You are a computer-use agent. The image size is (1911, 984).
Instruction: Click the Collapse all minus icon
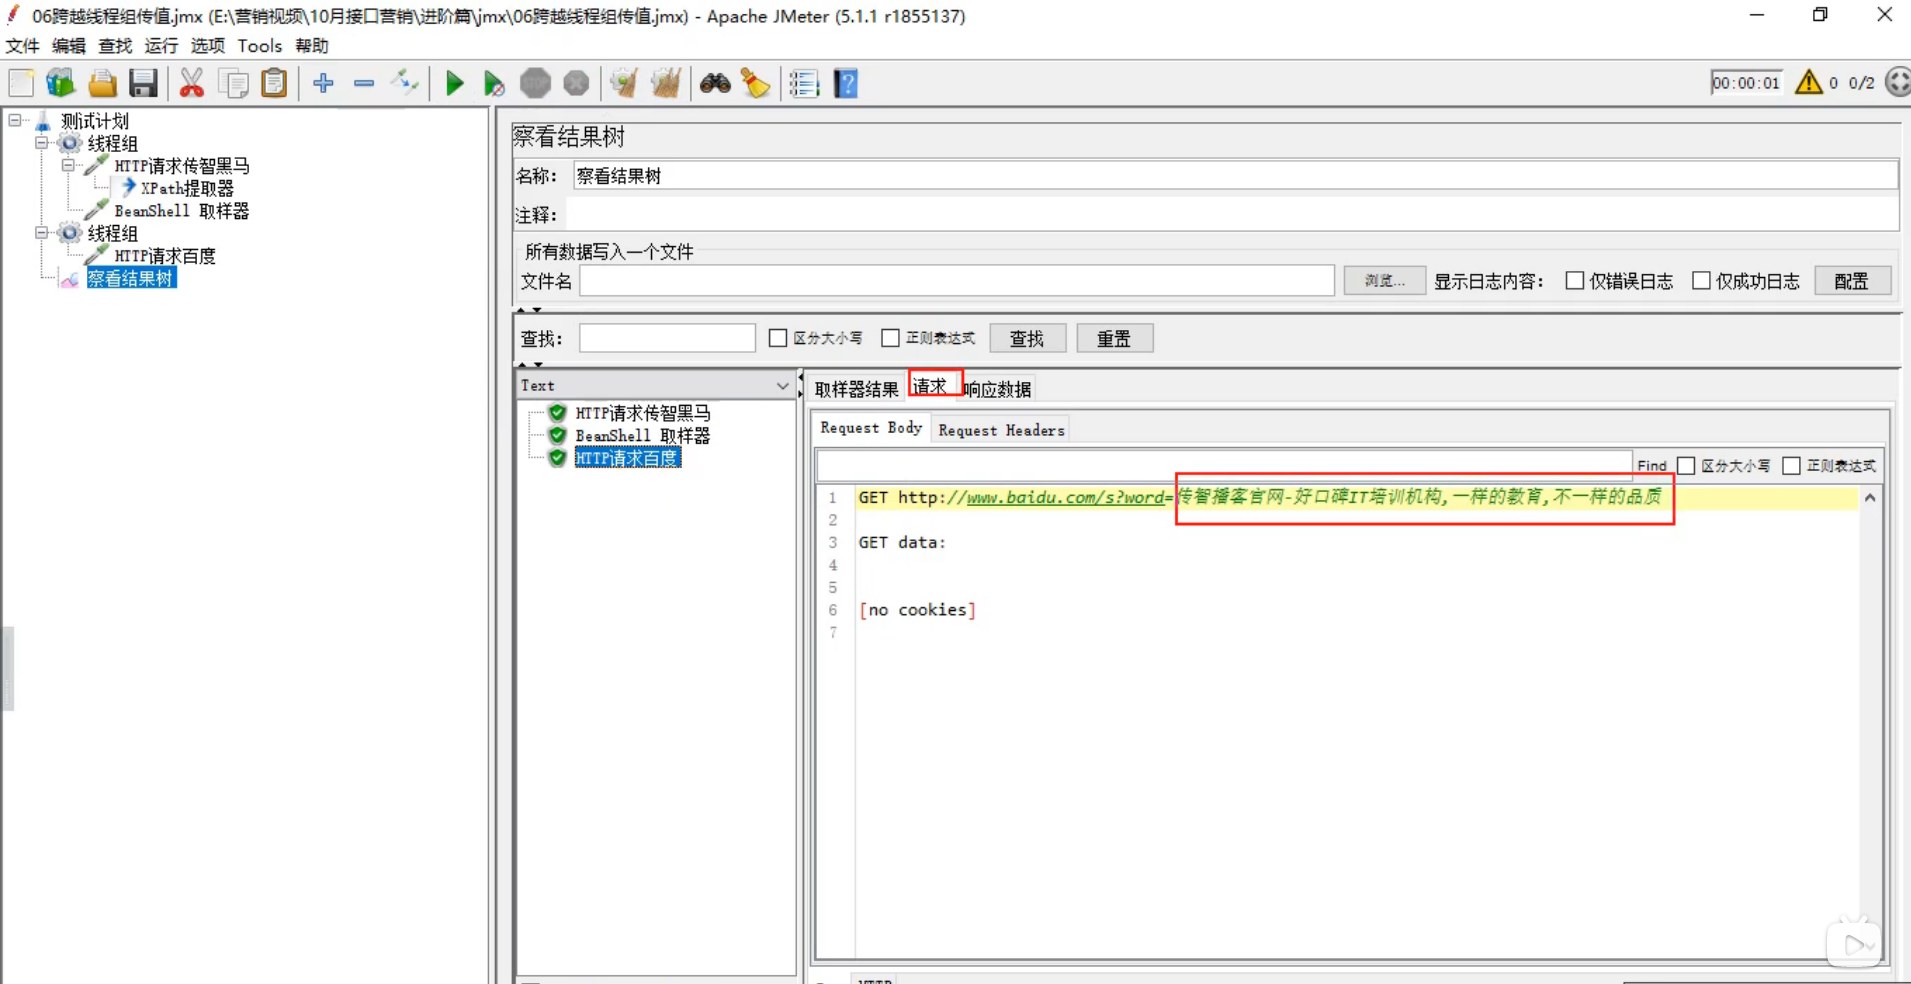364,83
